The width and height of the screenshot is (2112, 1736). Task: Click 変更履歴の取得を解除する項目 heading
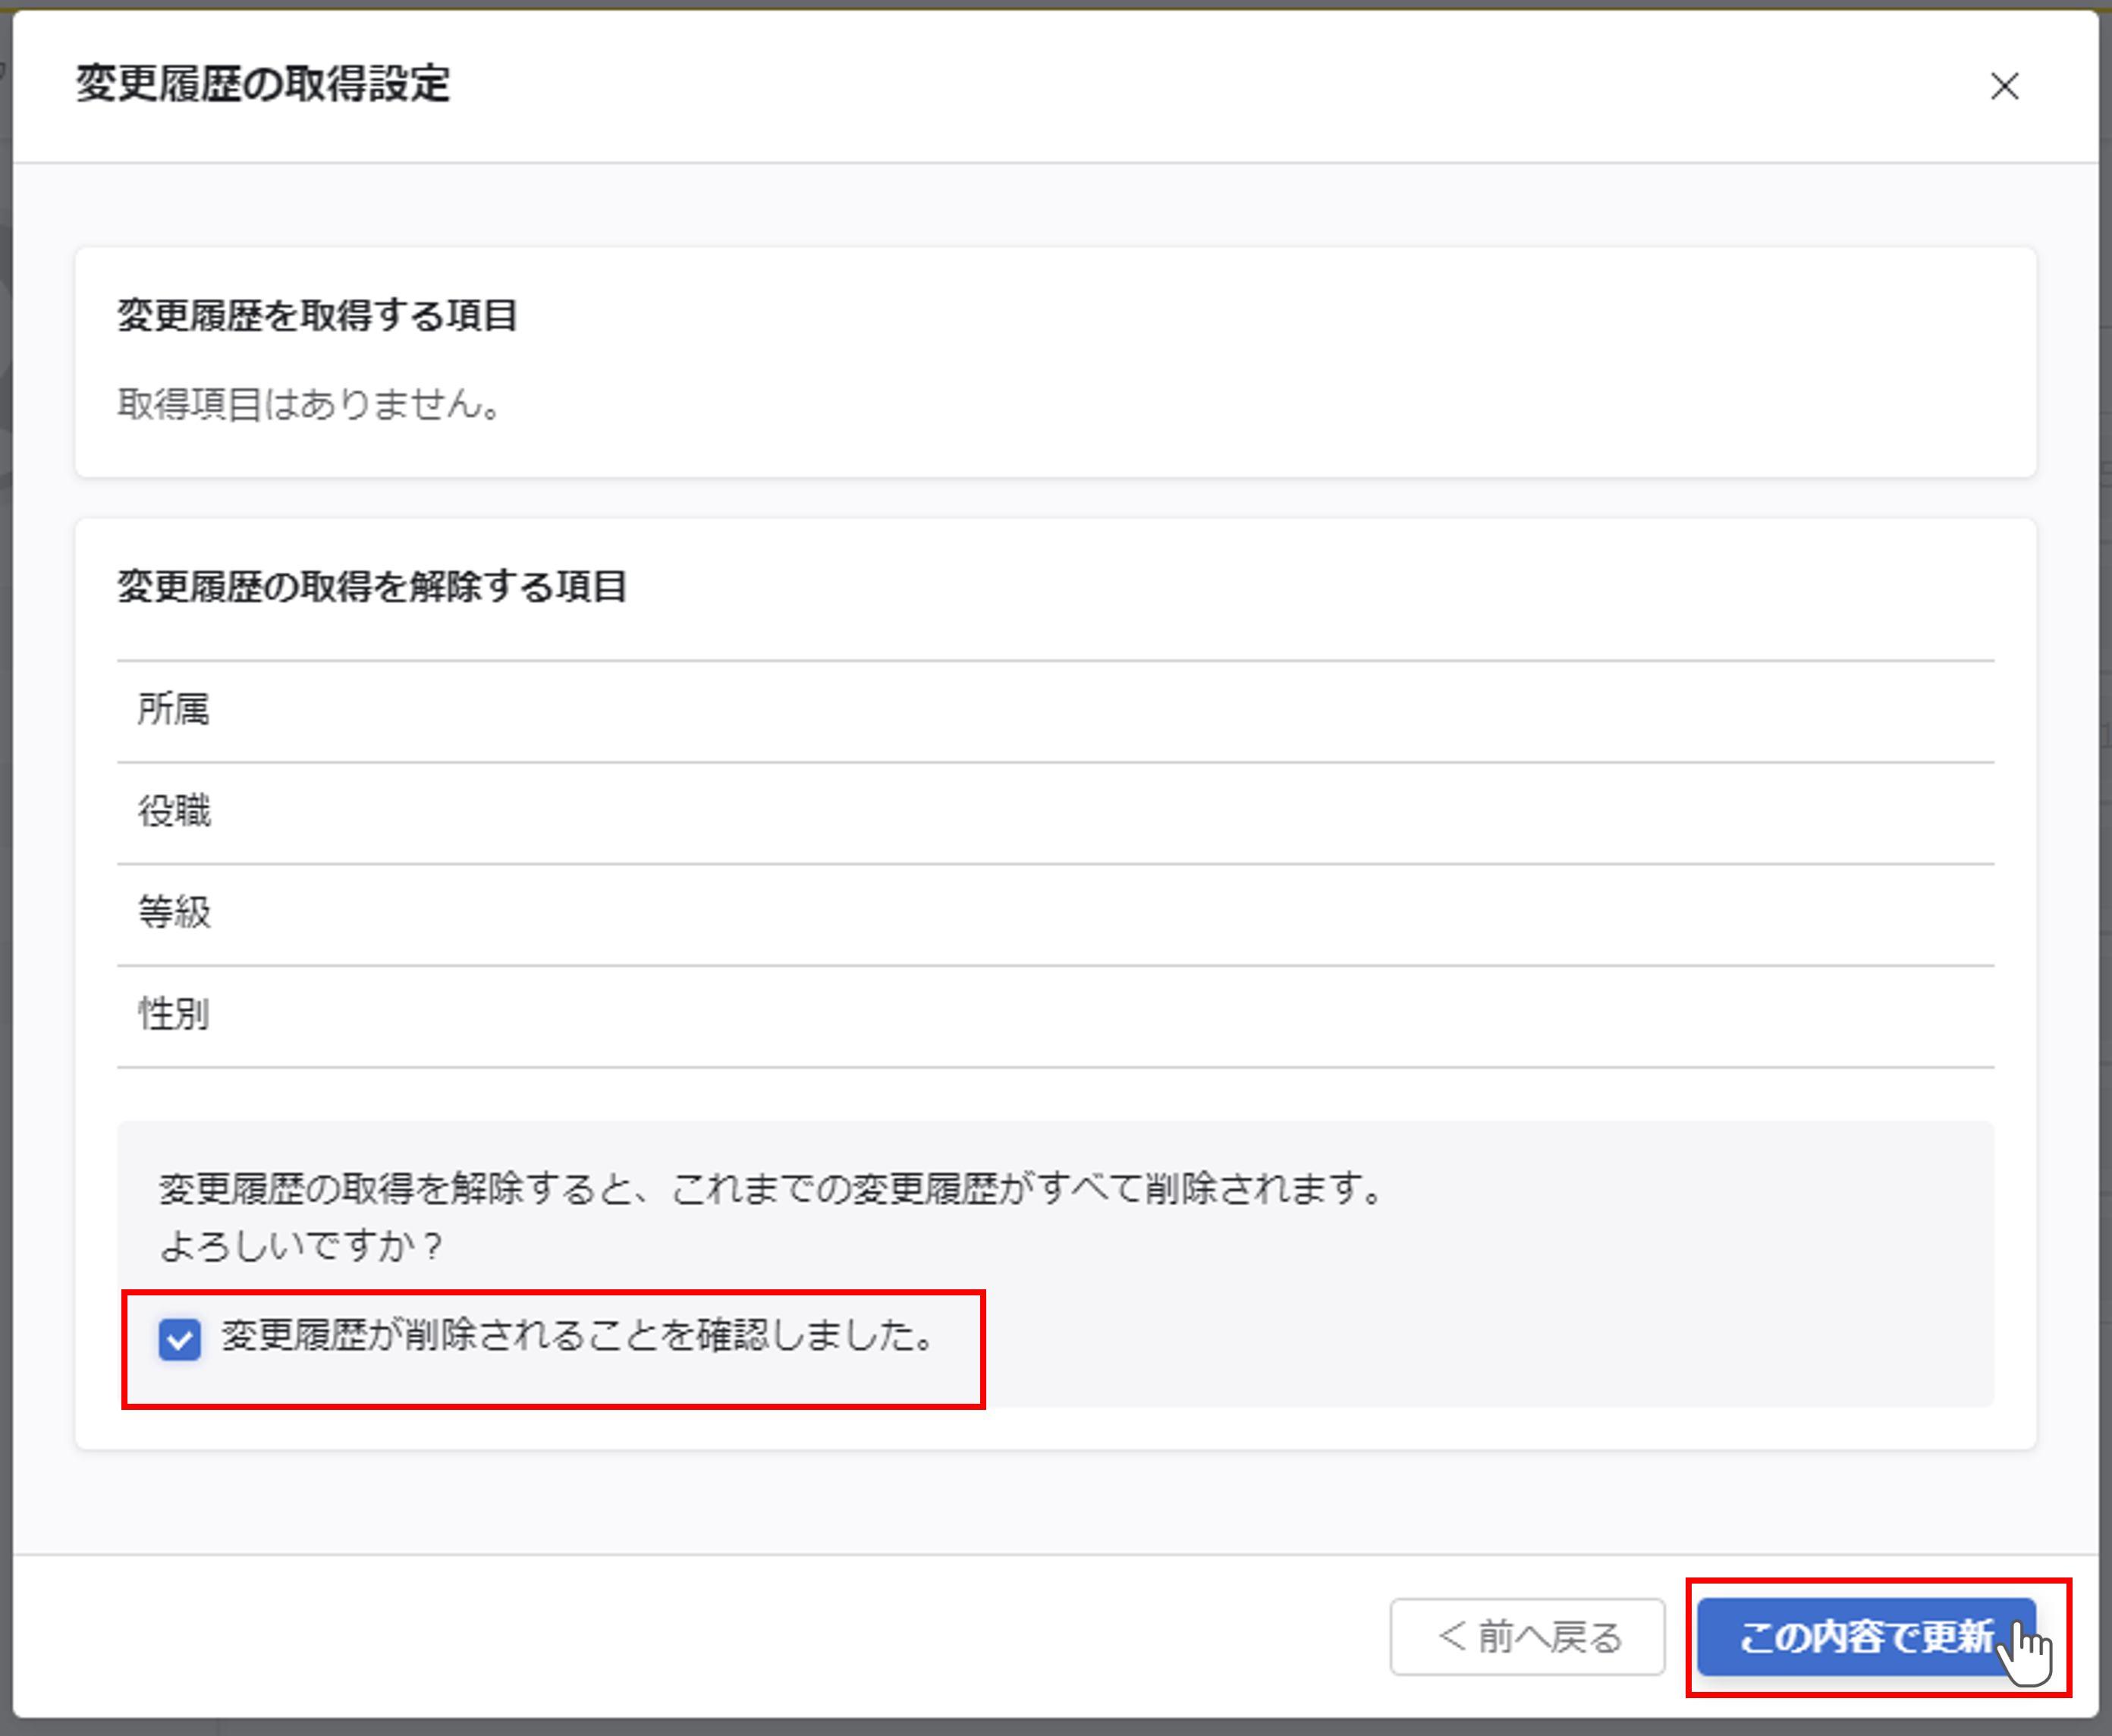372,586
